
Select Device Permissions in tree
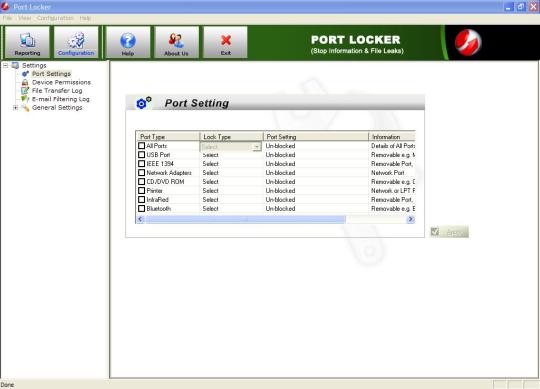(x=61, y=82)
